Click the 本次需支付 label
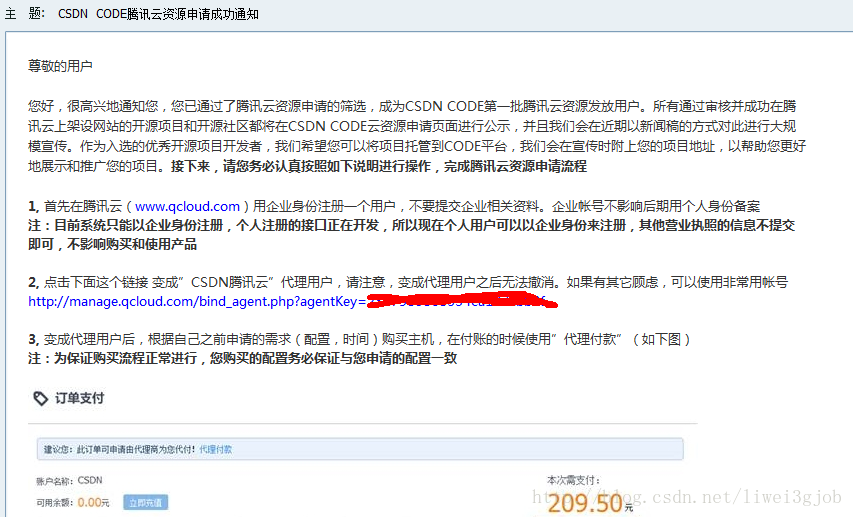The image size is (853, 517). pyautogui.click(x=574, y=480)
